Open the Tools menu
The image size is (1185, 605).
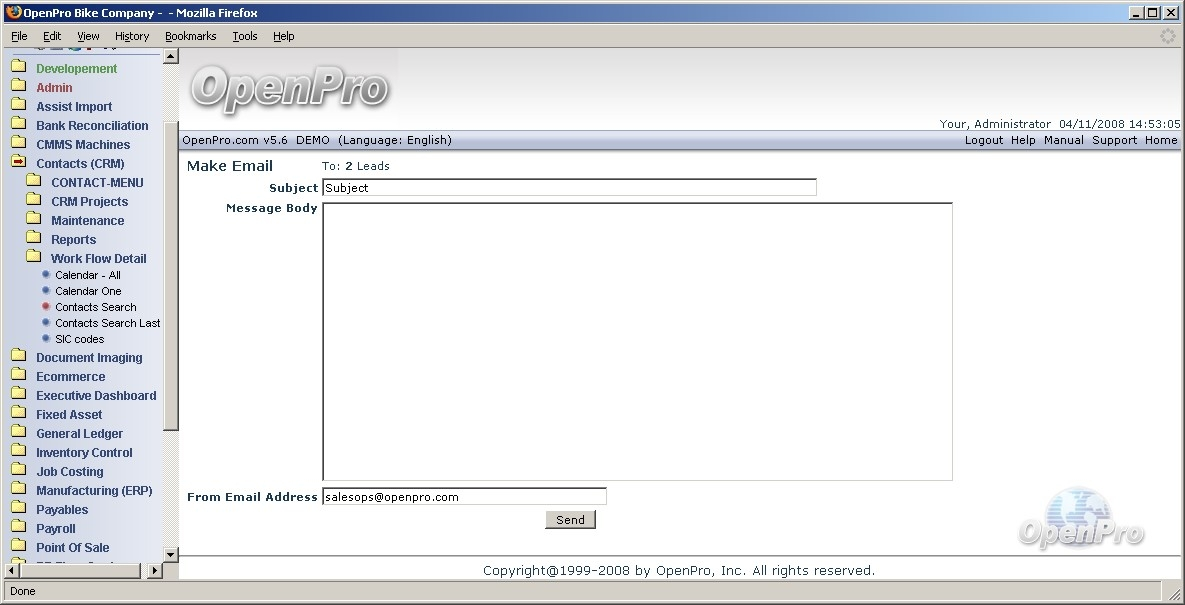tap(244, 36)
